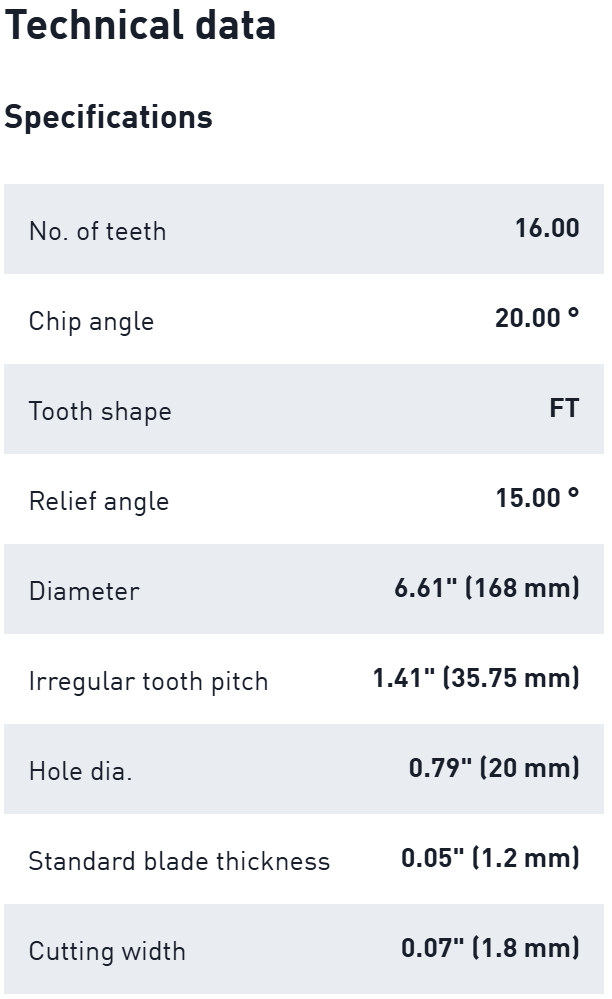Select the Irregular tooth pitch label

pos(148,681)
